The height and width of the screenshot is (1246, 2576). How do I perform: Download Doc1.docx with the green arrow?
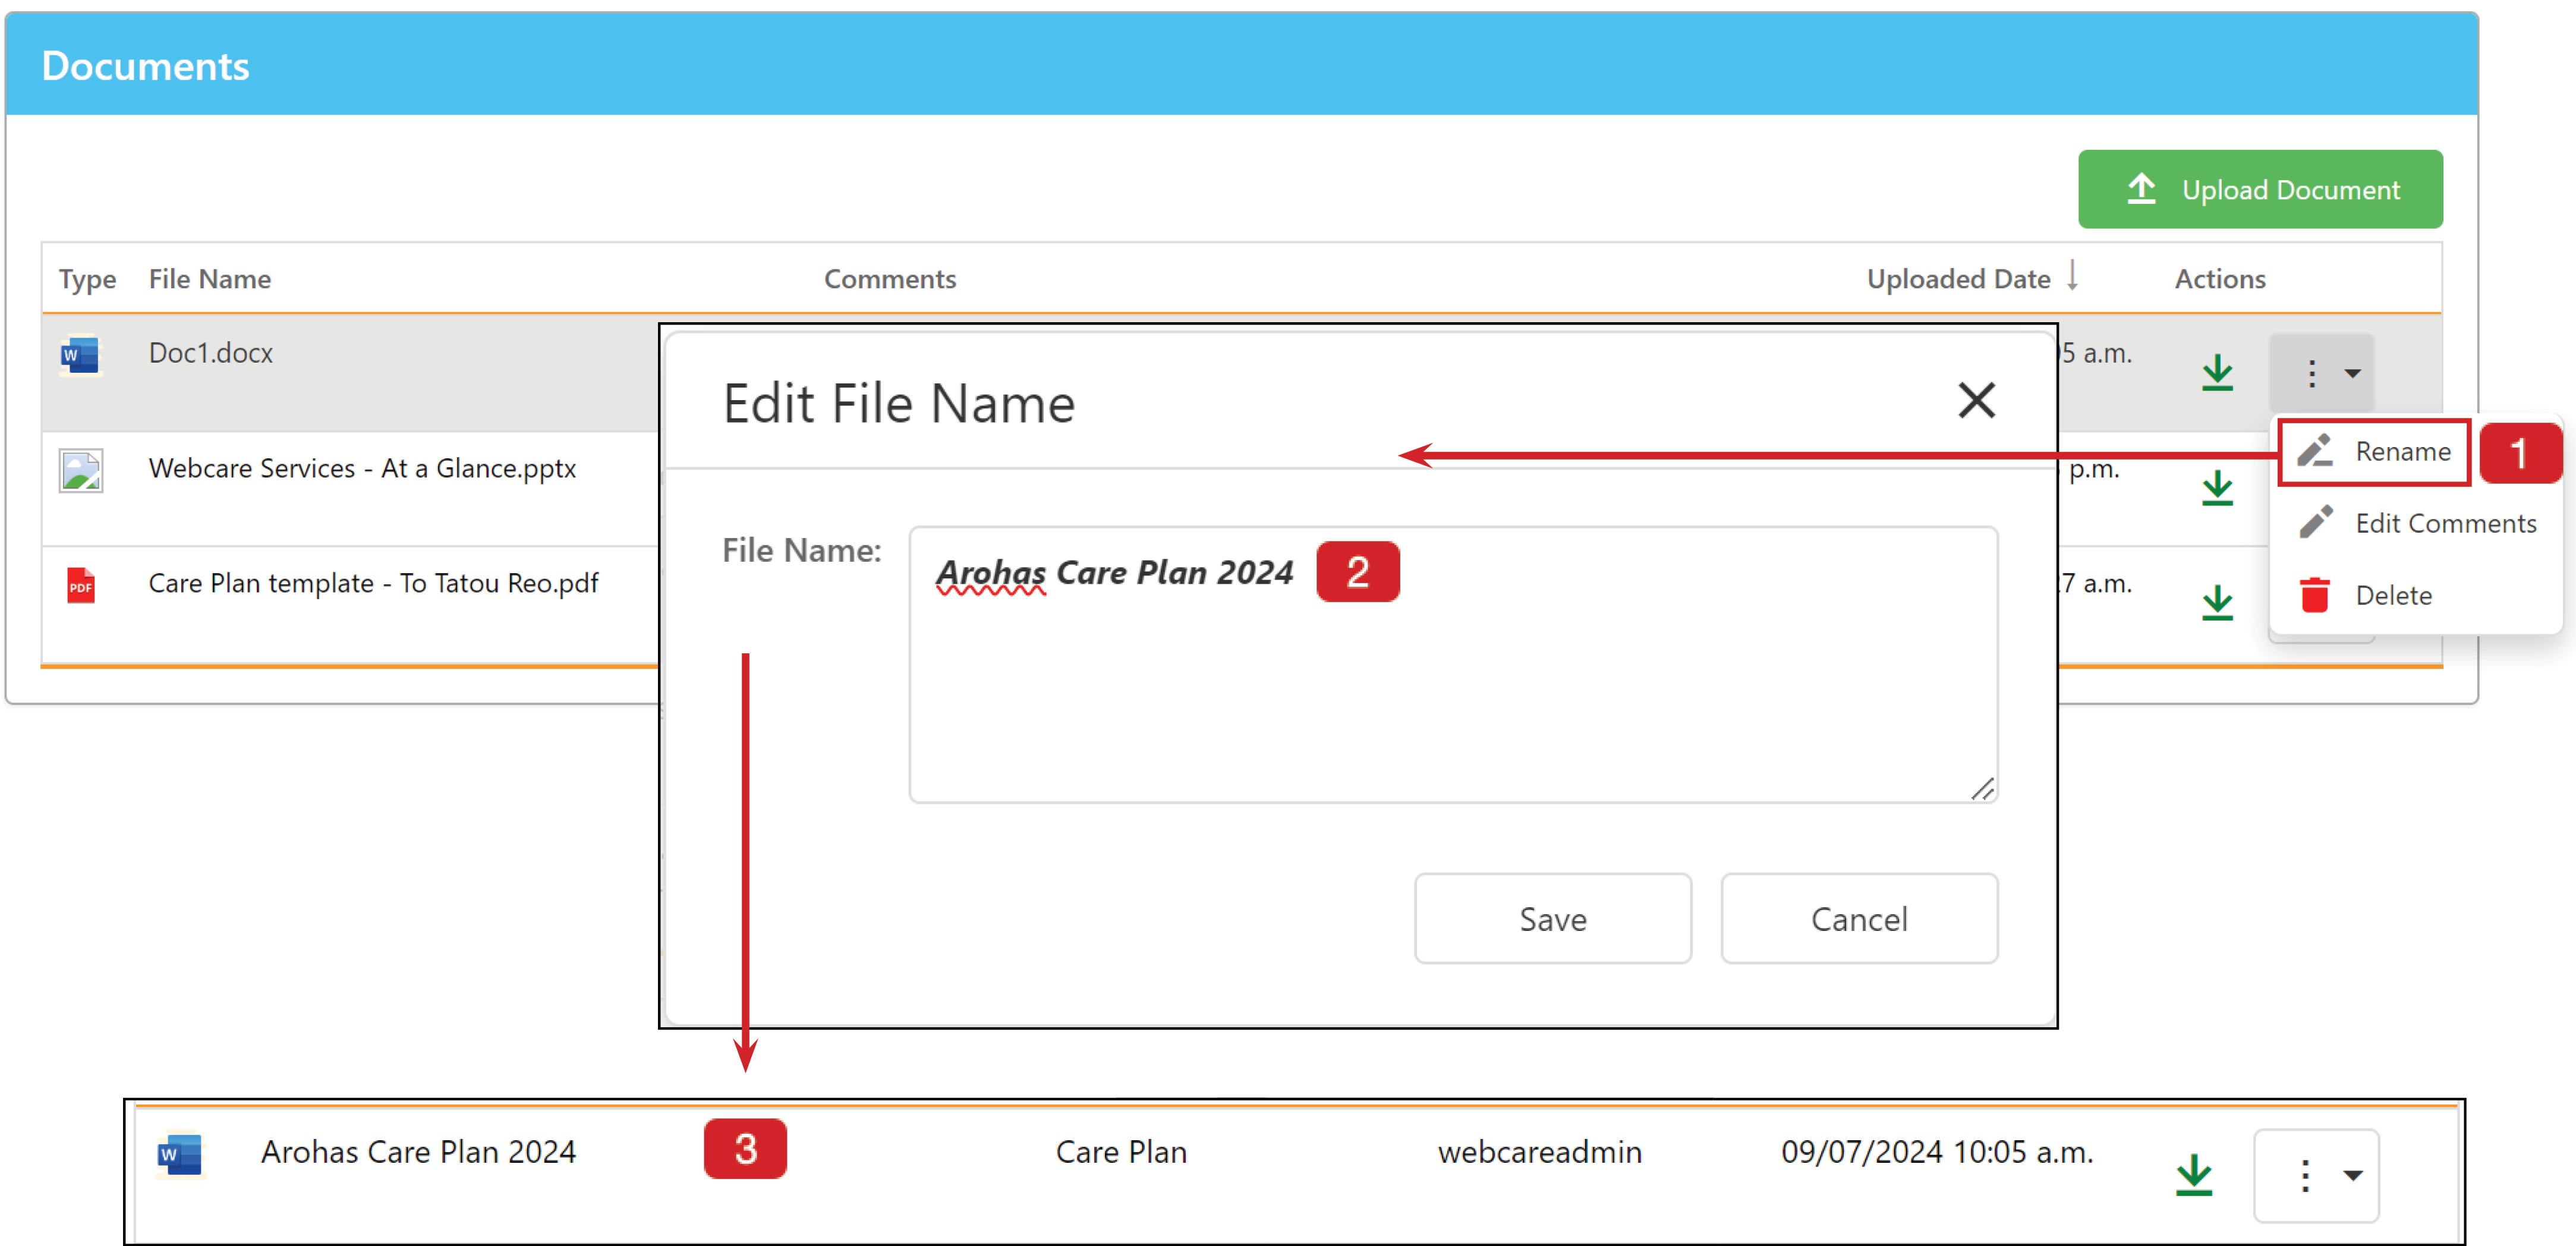point(2217,372)
